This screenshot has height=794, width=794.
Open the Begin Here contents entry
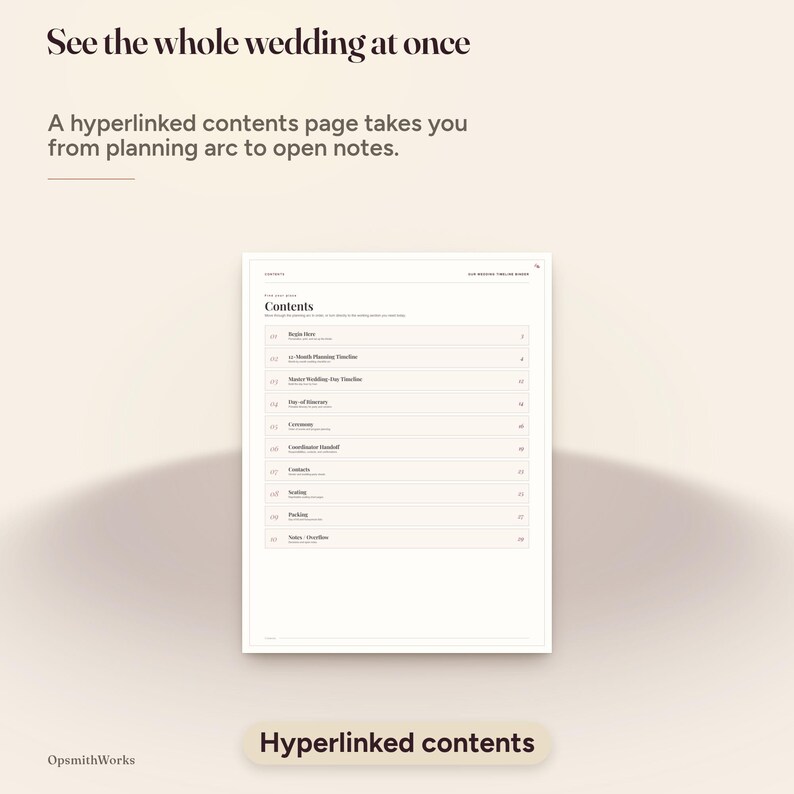396,336
